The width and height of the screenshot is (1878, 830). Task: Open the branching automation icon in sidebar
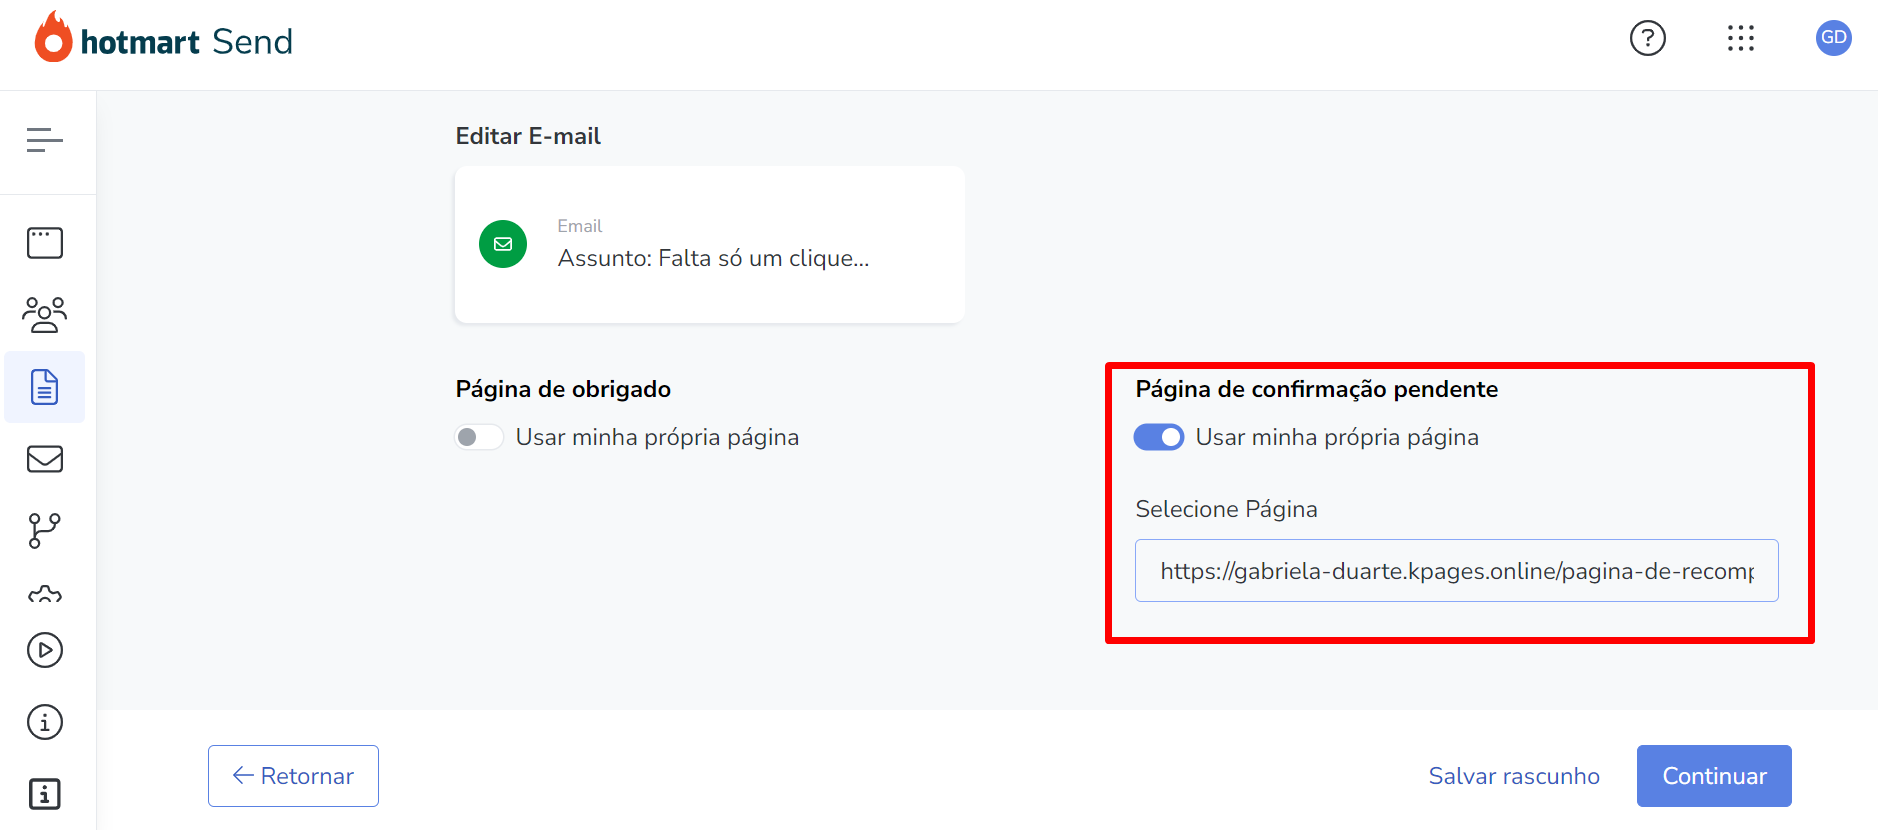pos(45,531)
